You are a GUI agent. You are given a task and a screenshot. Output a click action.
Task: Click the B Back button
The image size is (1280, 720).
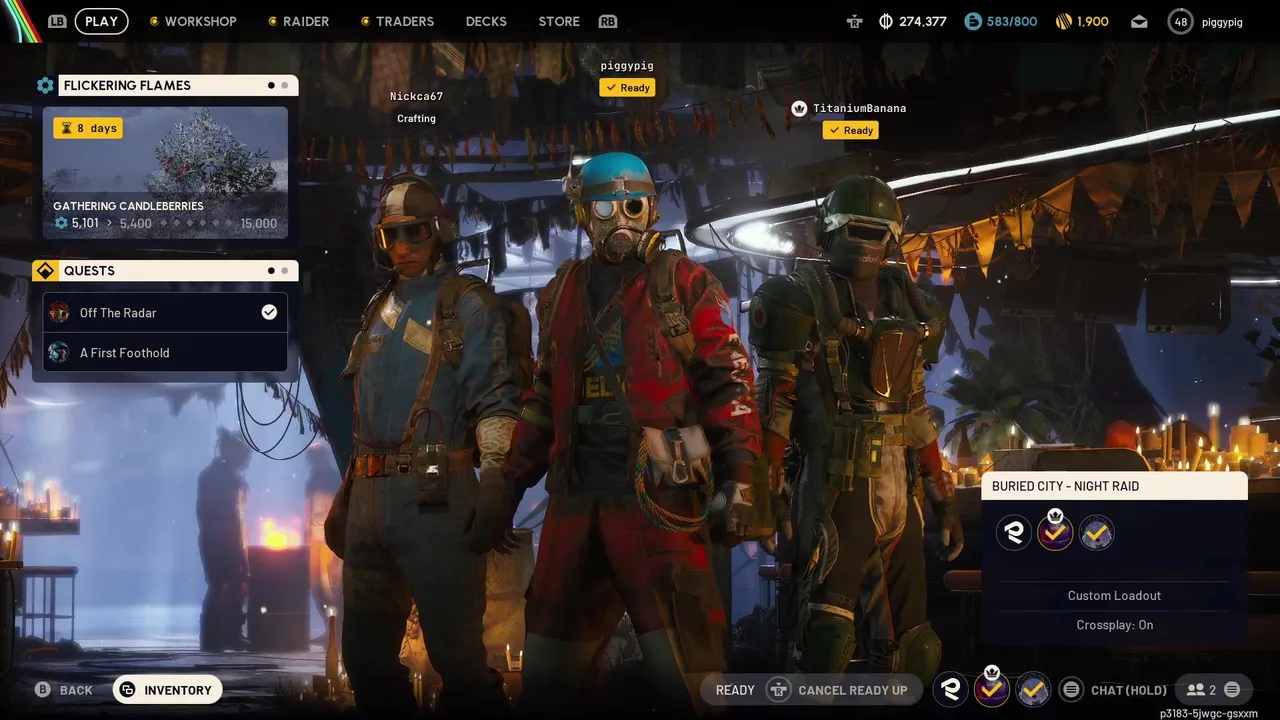(x=64, y=690)
